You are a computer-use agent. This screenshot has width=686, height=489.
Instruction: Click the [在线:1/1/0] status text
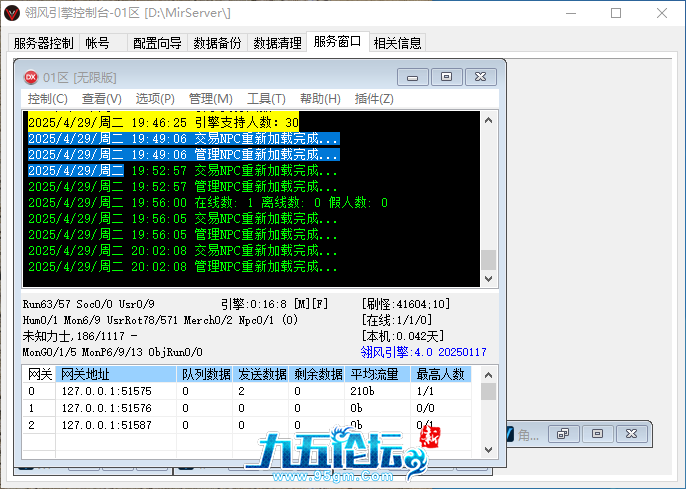coord(396,320)
